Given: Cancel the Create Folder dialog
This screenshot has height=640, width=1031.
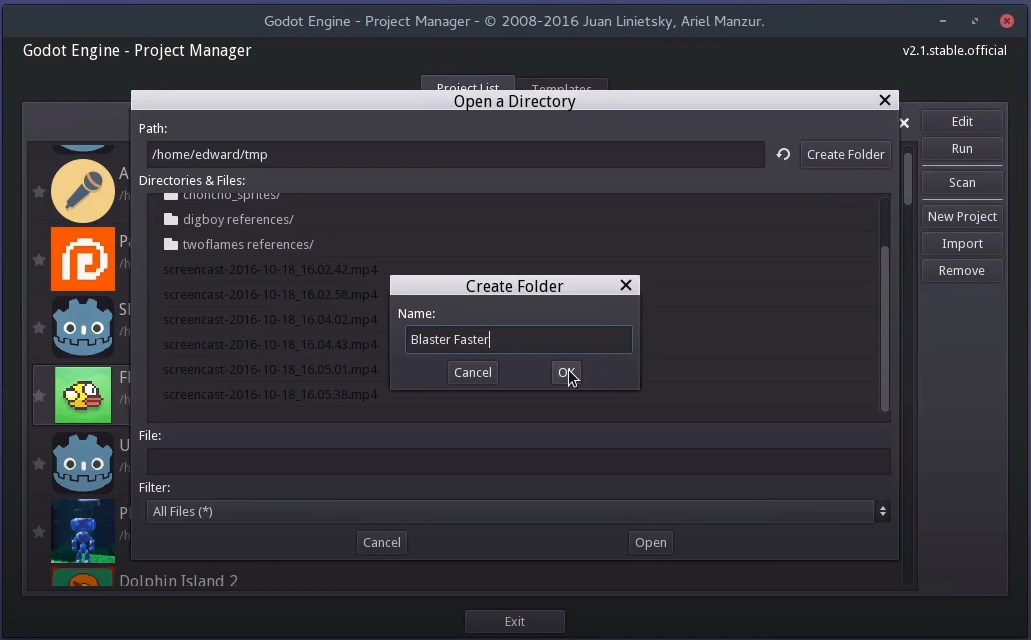Looking at the screenshot, I should [473, 373].
